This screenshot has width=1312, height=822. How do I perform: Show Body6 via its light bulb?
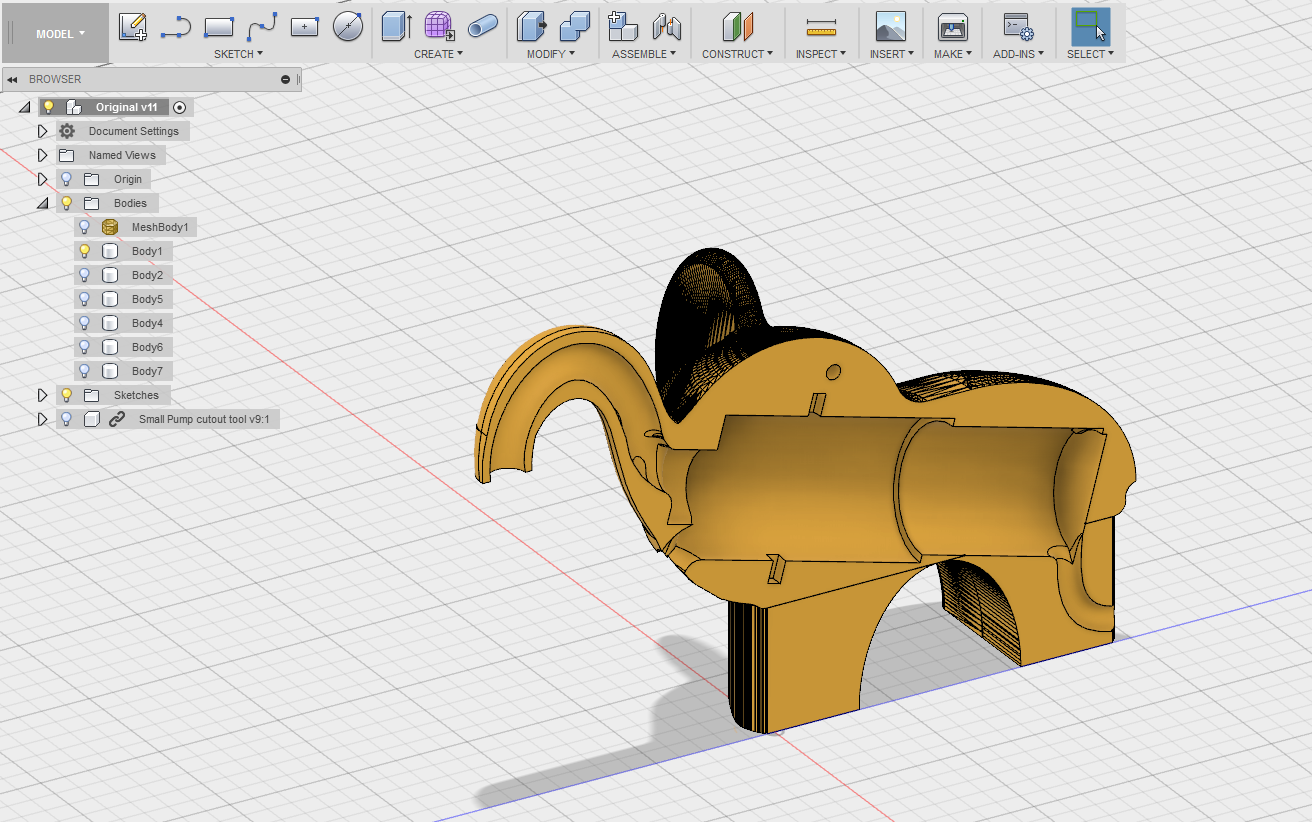click(x=85, y=347)
